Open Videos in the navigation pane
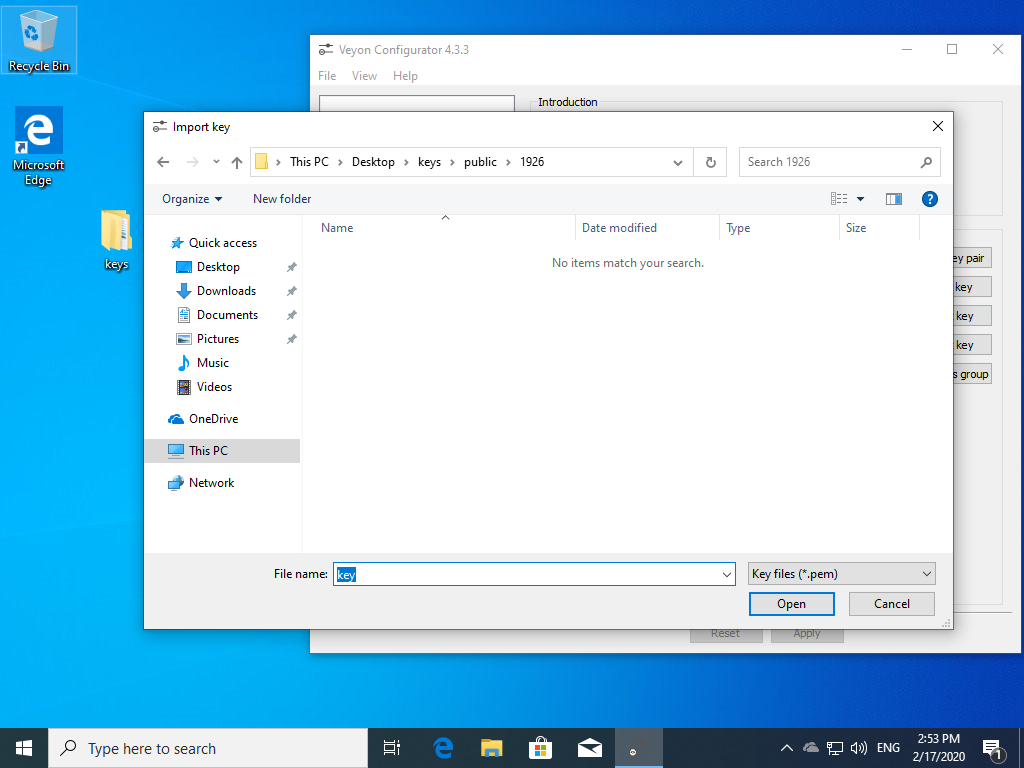The height and width of the screenshot is (768, 1024). click(214, 387)
